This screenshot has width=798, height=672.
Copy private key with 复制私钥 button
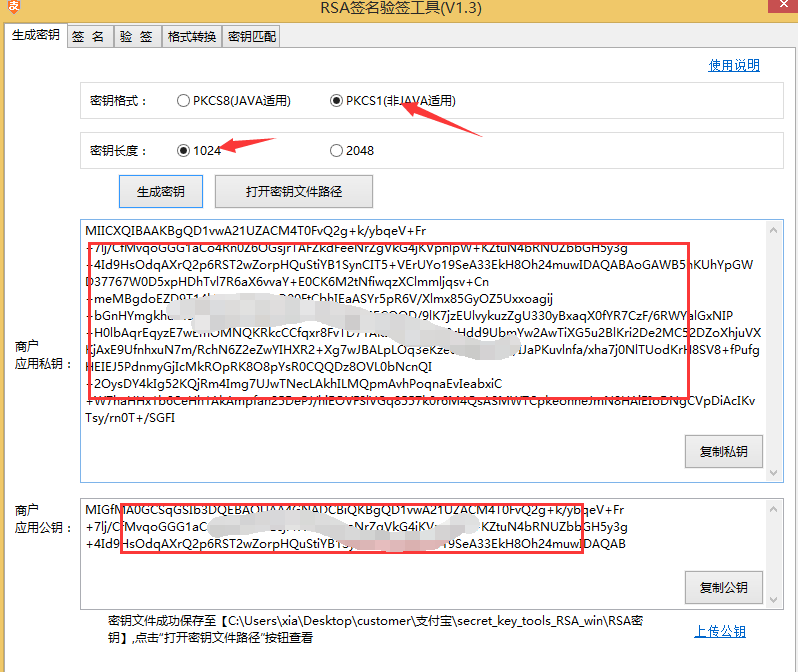coord(724,451)
